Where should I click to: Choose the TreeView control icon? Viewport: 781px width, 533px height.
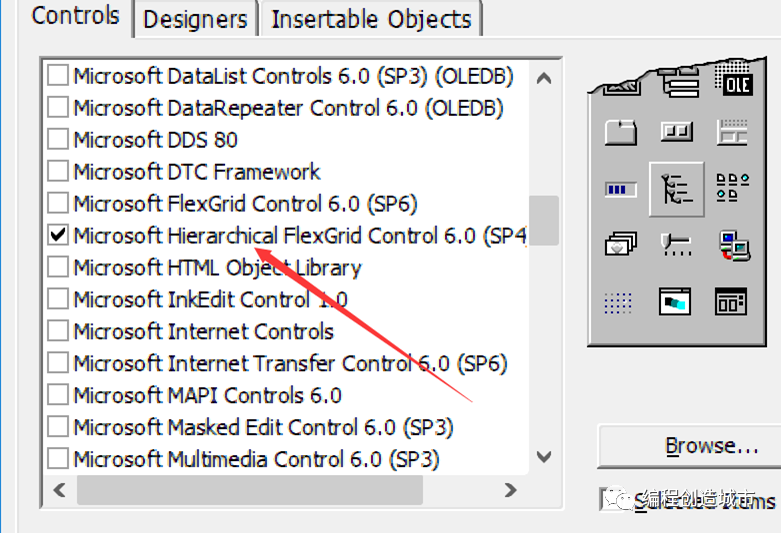(677, 188)
